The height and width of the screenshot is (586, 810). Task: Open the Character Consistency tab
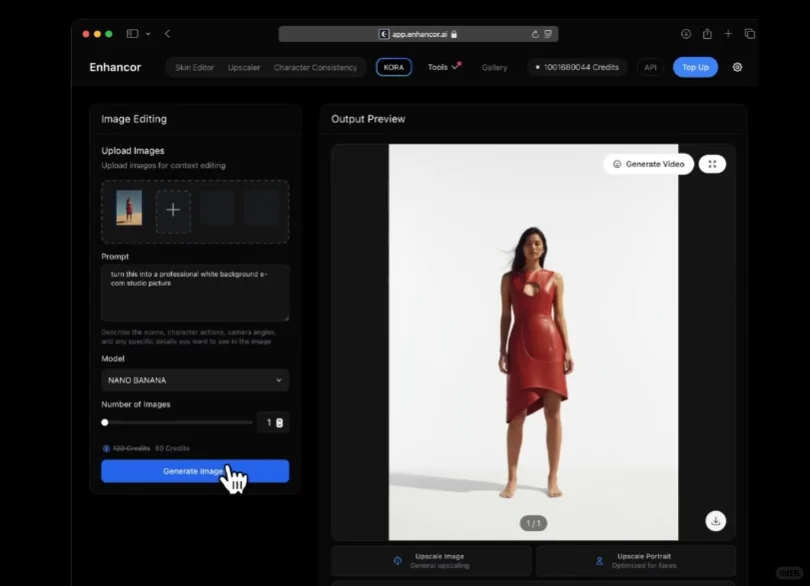[x=315, y=67]
